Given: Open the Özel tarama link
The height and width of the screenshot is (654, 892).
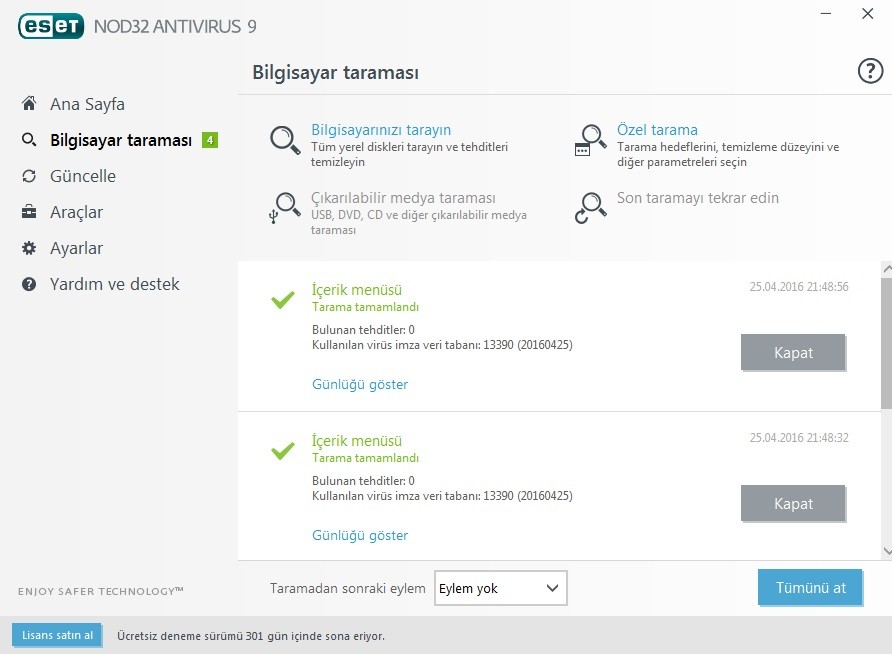Looking at the screenshot, I should coord(657,130).
